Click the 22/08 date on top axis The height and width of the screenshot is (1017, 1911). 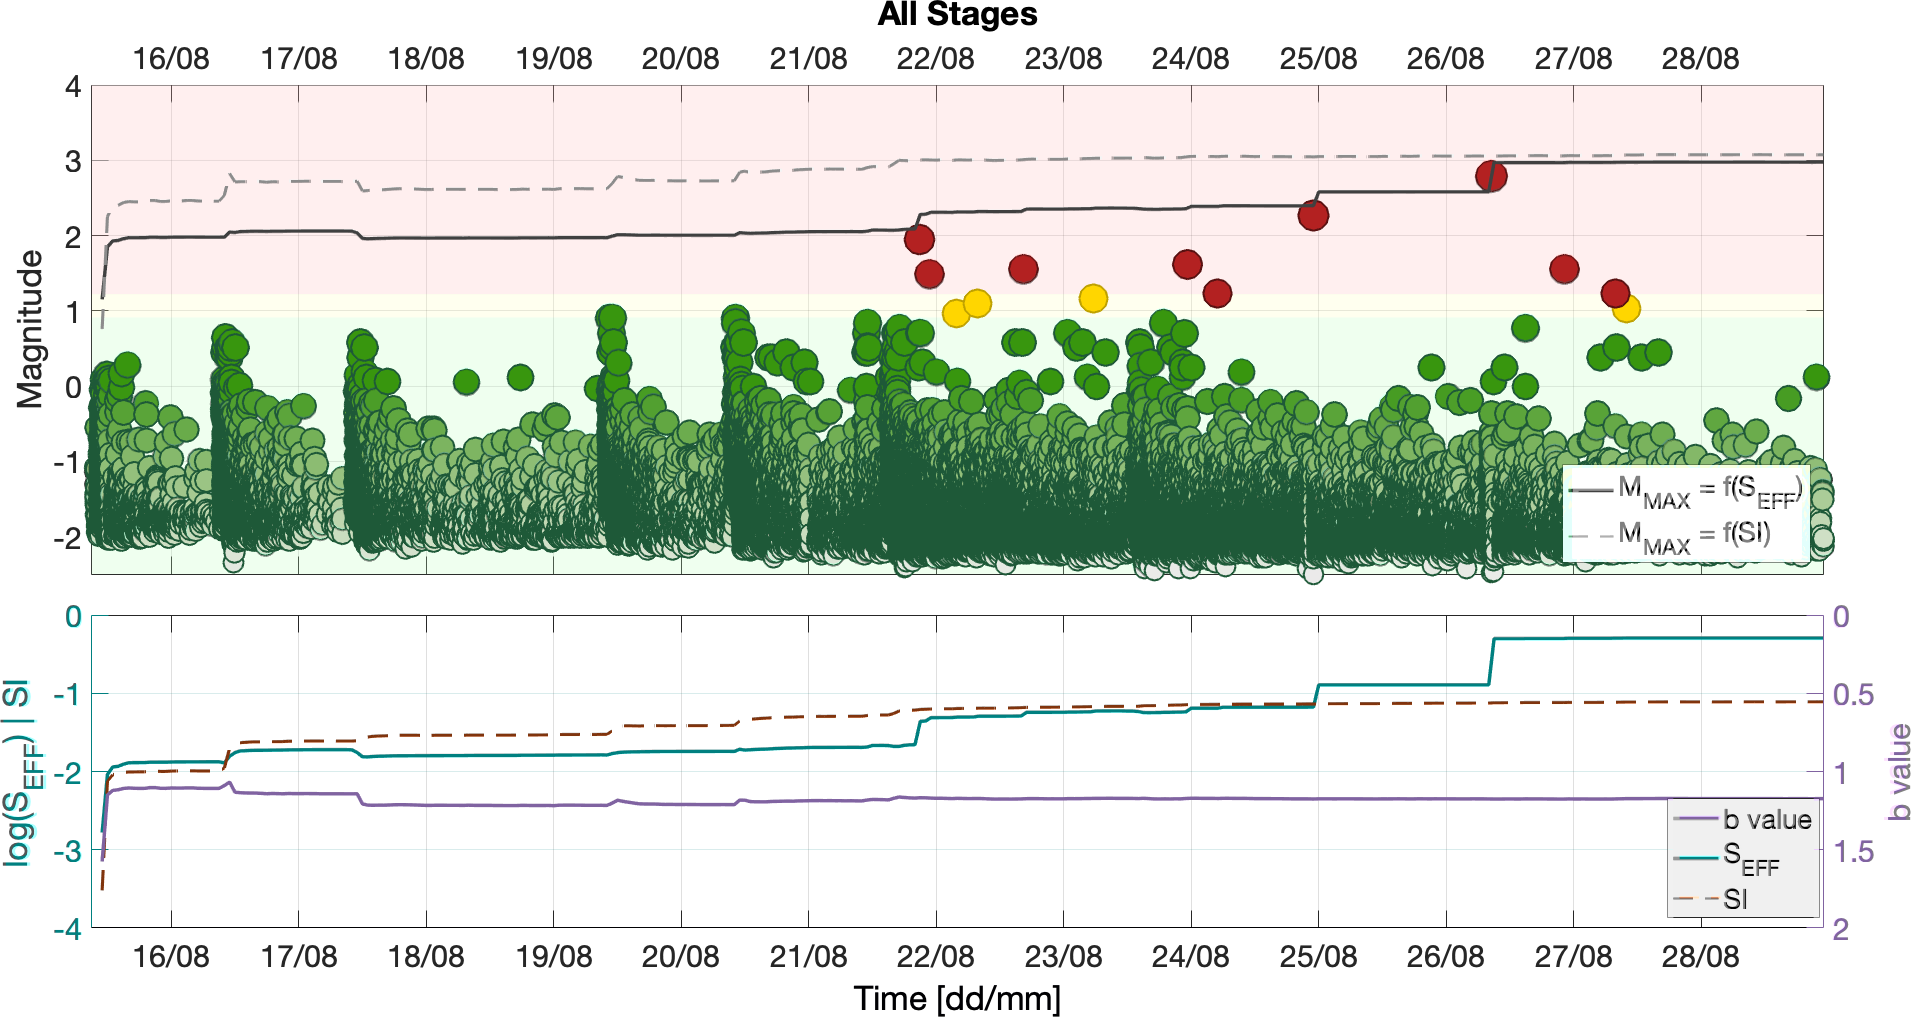tap(935, 58)
